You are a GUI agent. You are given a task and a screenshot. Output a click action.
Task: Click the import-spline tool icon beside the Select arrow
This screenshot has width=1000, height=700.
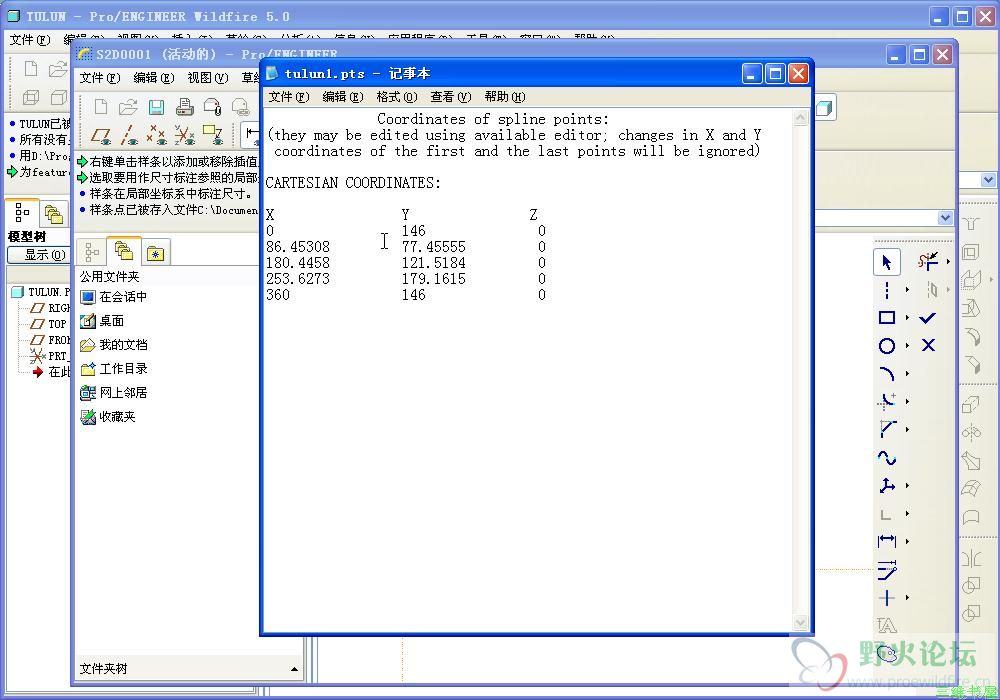point(928,261)
